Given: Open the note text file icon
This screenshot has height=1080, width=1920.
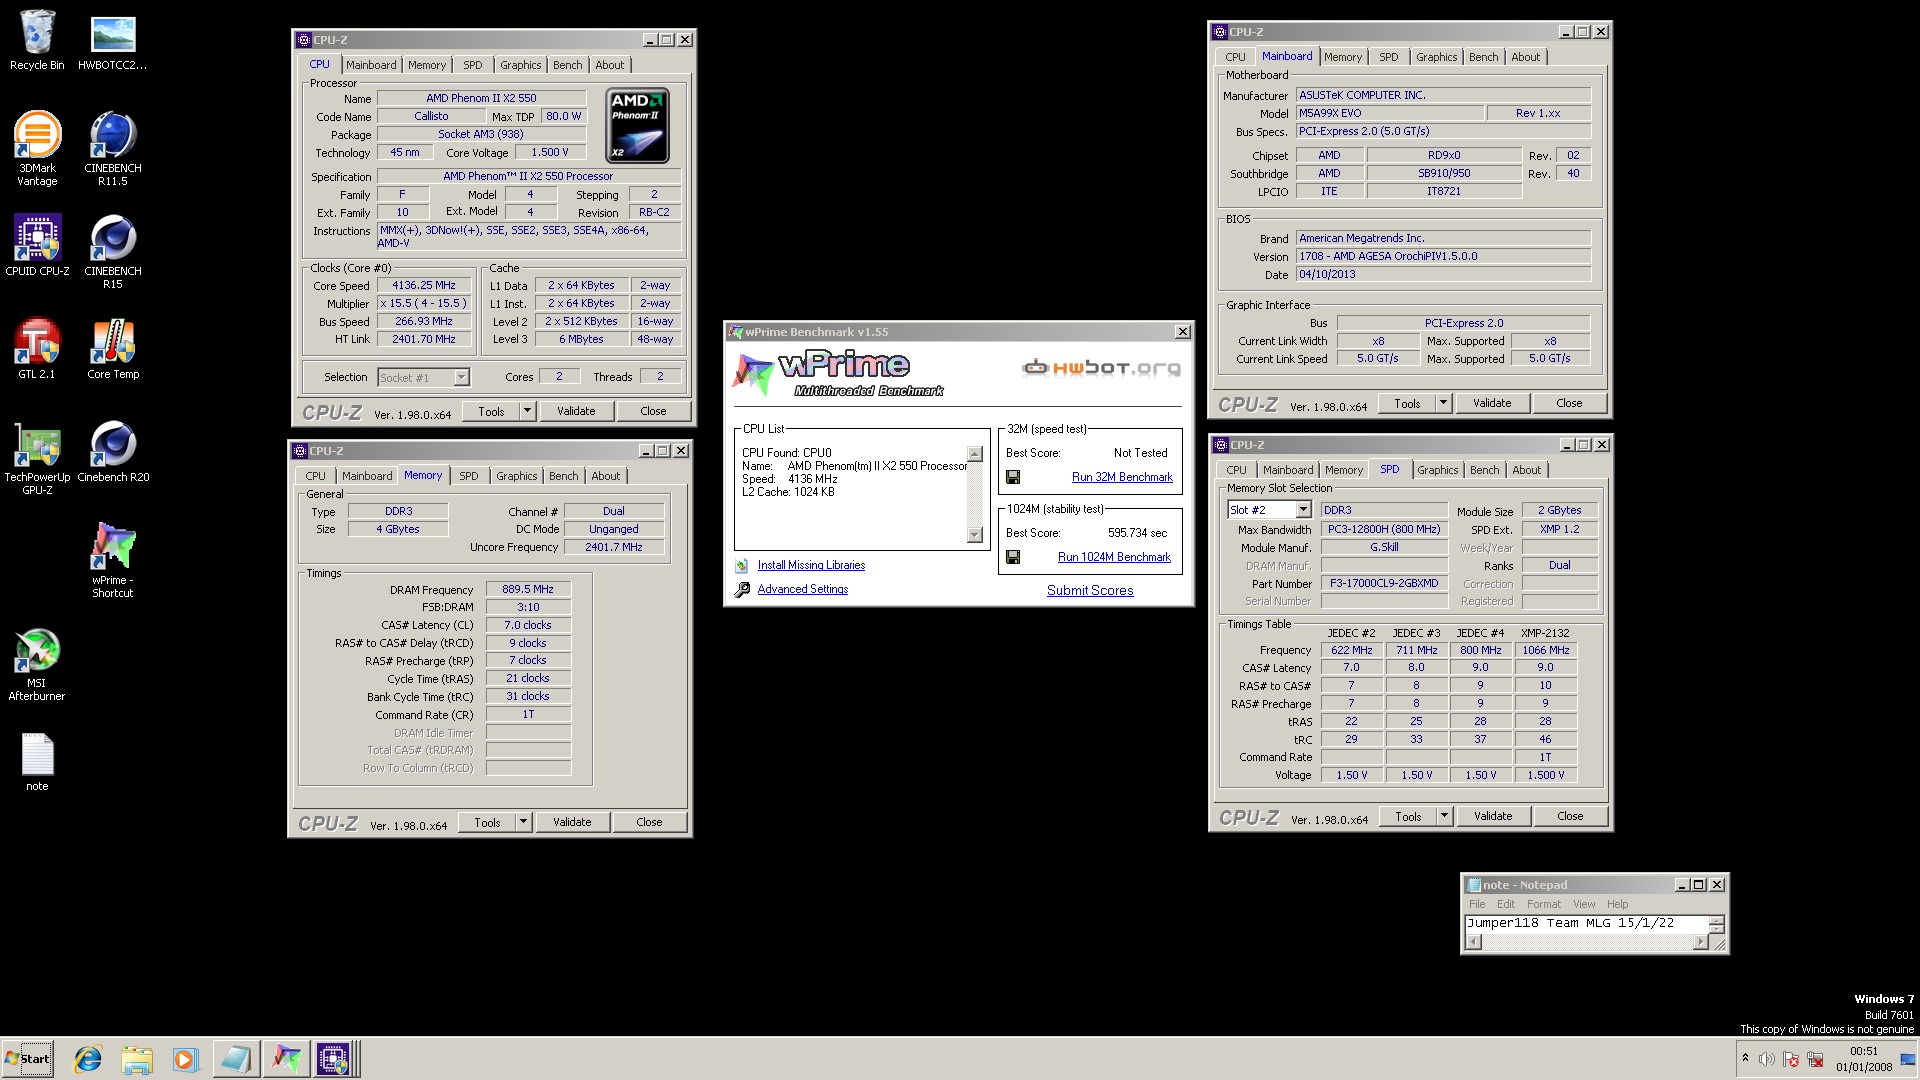Looking at the screenshot, I should point(37,762).
